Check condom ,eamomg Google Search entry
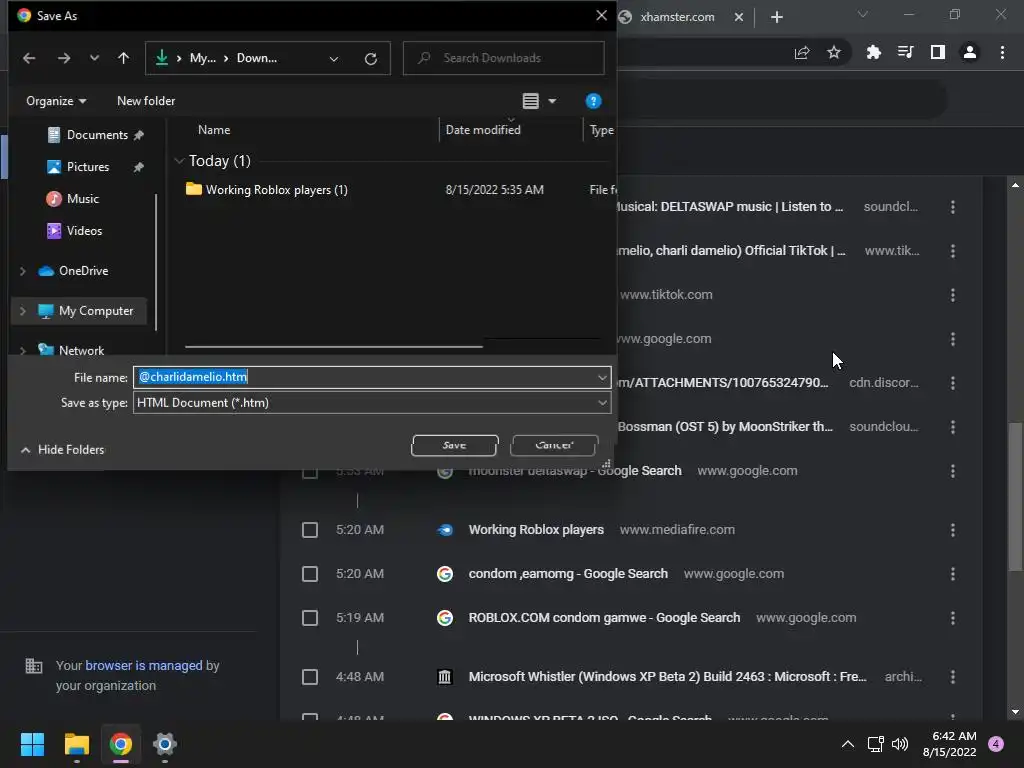The width and height of the screenshot is (1024, 768). (x=310, y=574)
